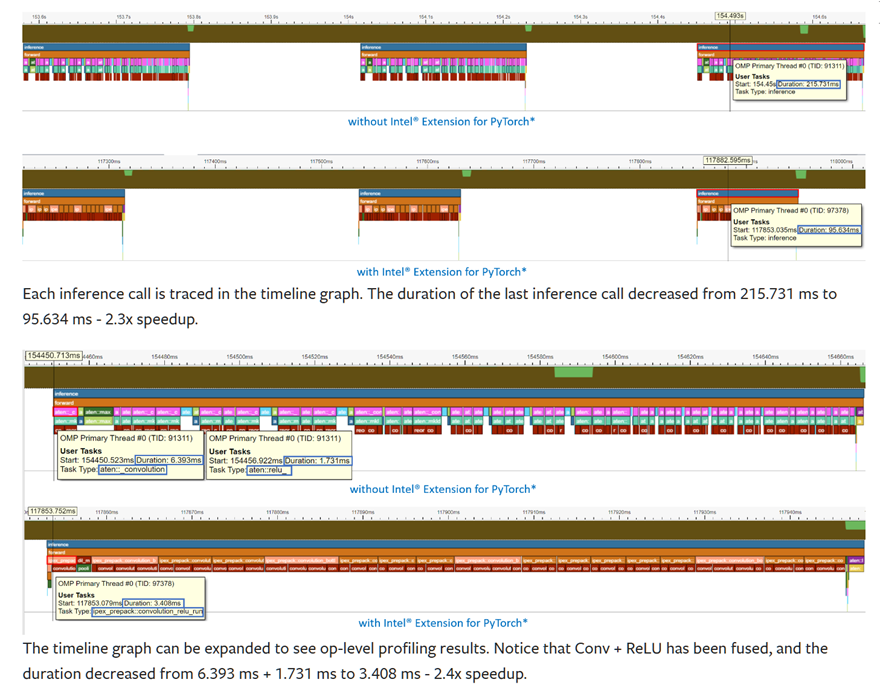Click the 'without Intel Extension for PyTorch' caption below the convolution tooltip

[443, 489]
